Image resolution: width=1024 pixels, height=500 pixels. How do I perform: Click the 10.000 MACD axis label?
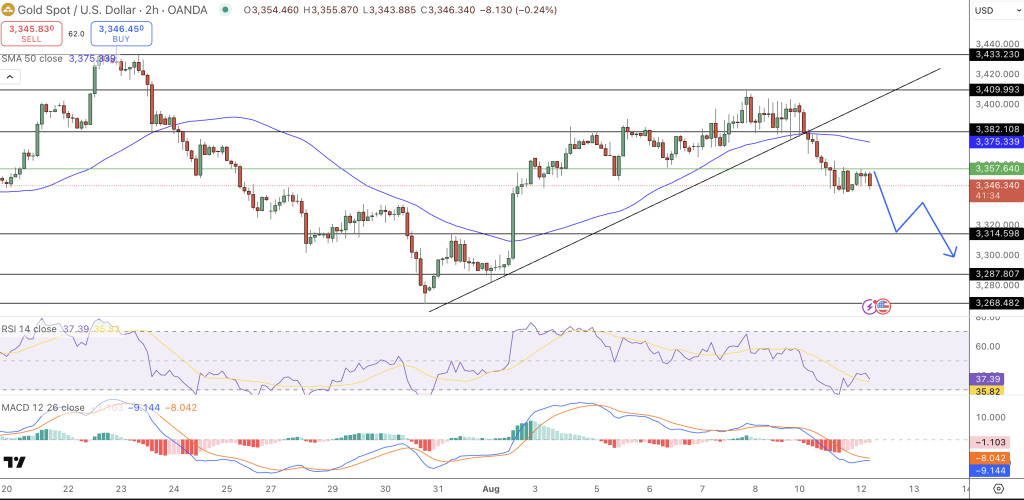(989, 417)
